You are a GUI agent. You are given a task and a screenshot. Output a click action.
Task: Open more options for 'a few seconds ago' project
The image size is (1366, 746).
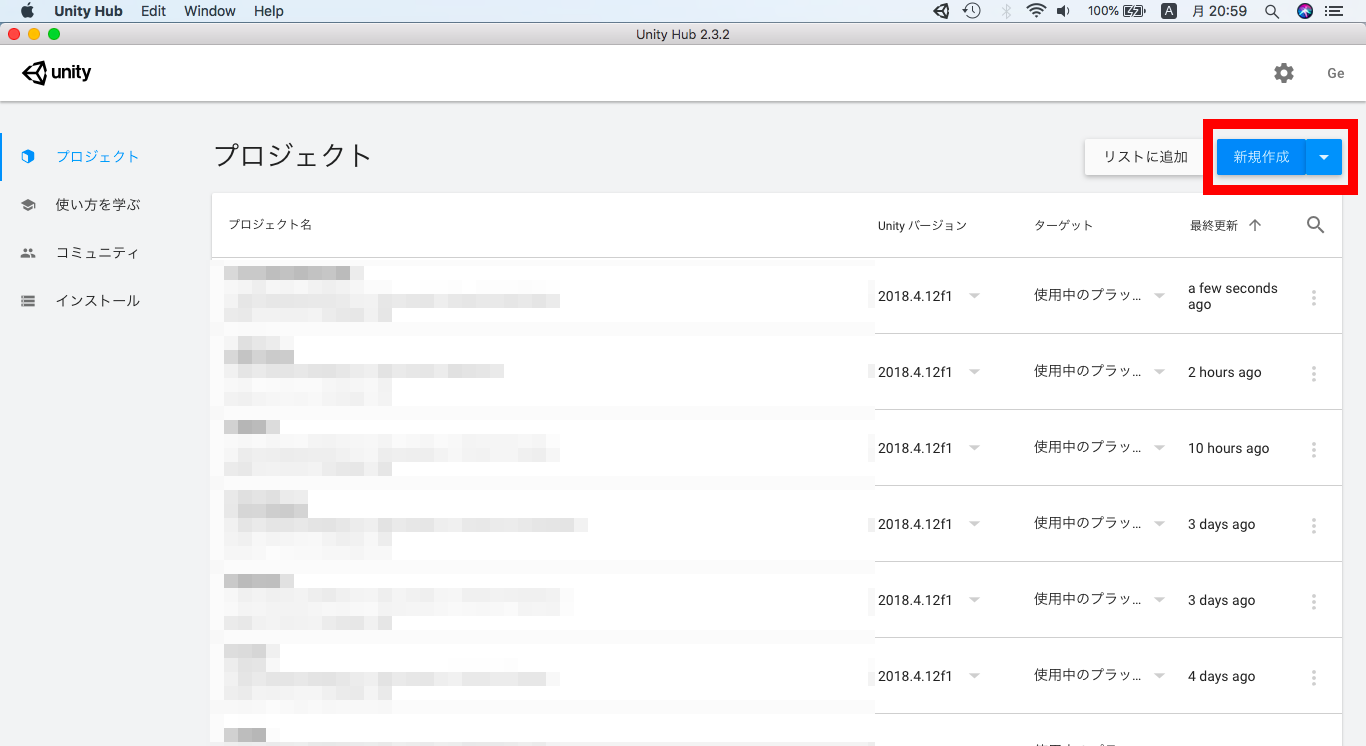pos(1314,297)
